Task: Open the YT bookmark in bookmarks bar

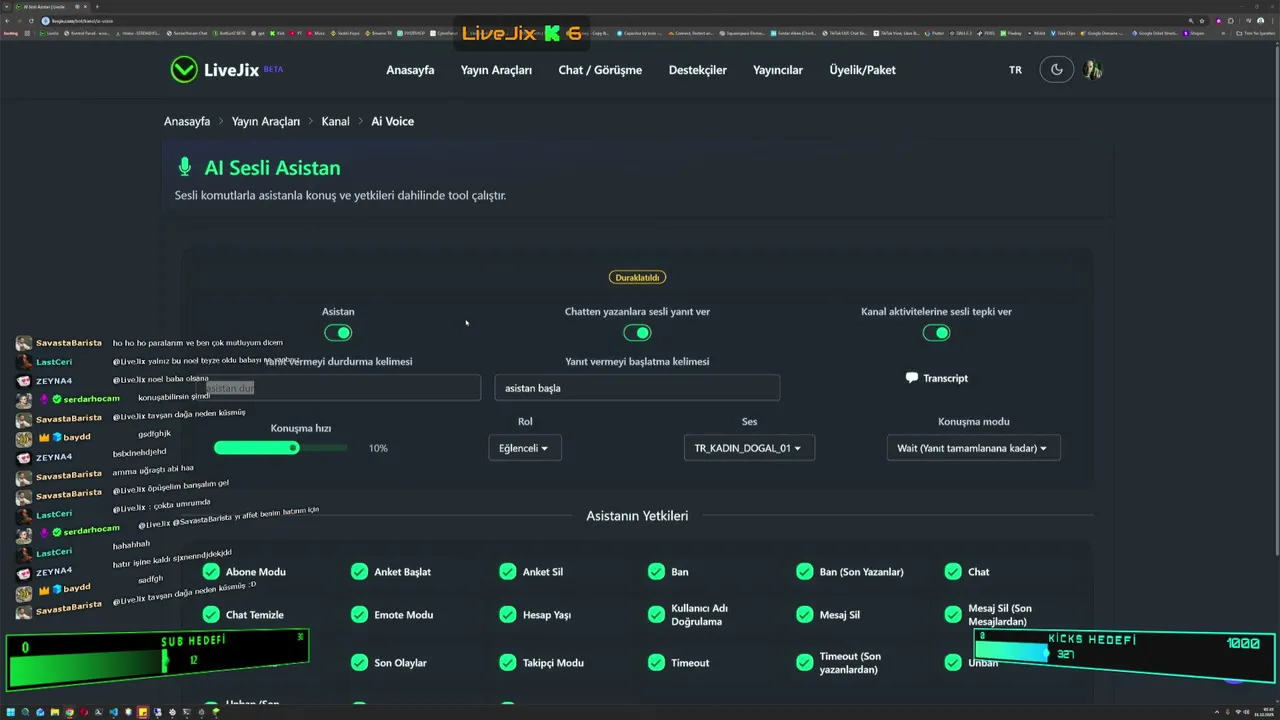Action: (297, 33)
